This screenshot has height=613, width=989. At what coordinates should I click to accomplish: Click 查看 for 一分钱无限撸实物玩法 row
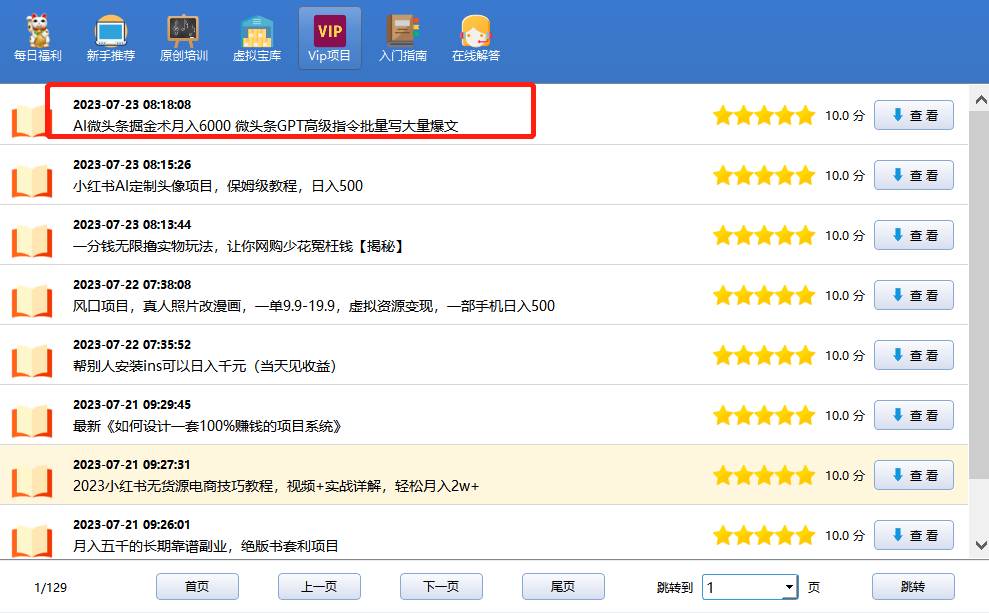[x=913, y=235]
